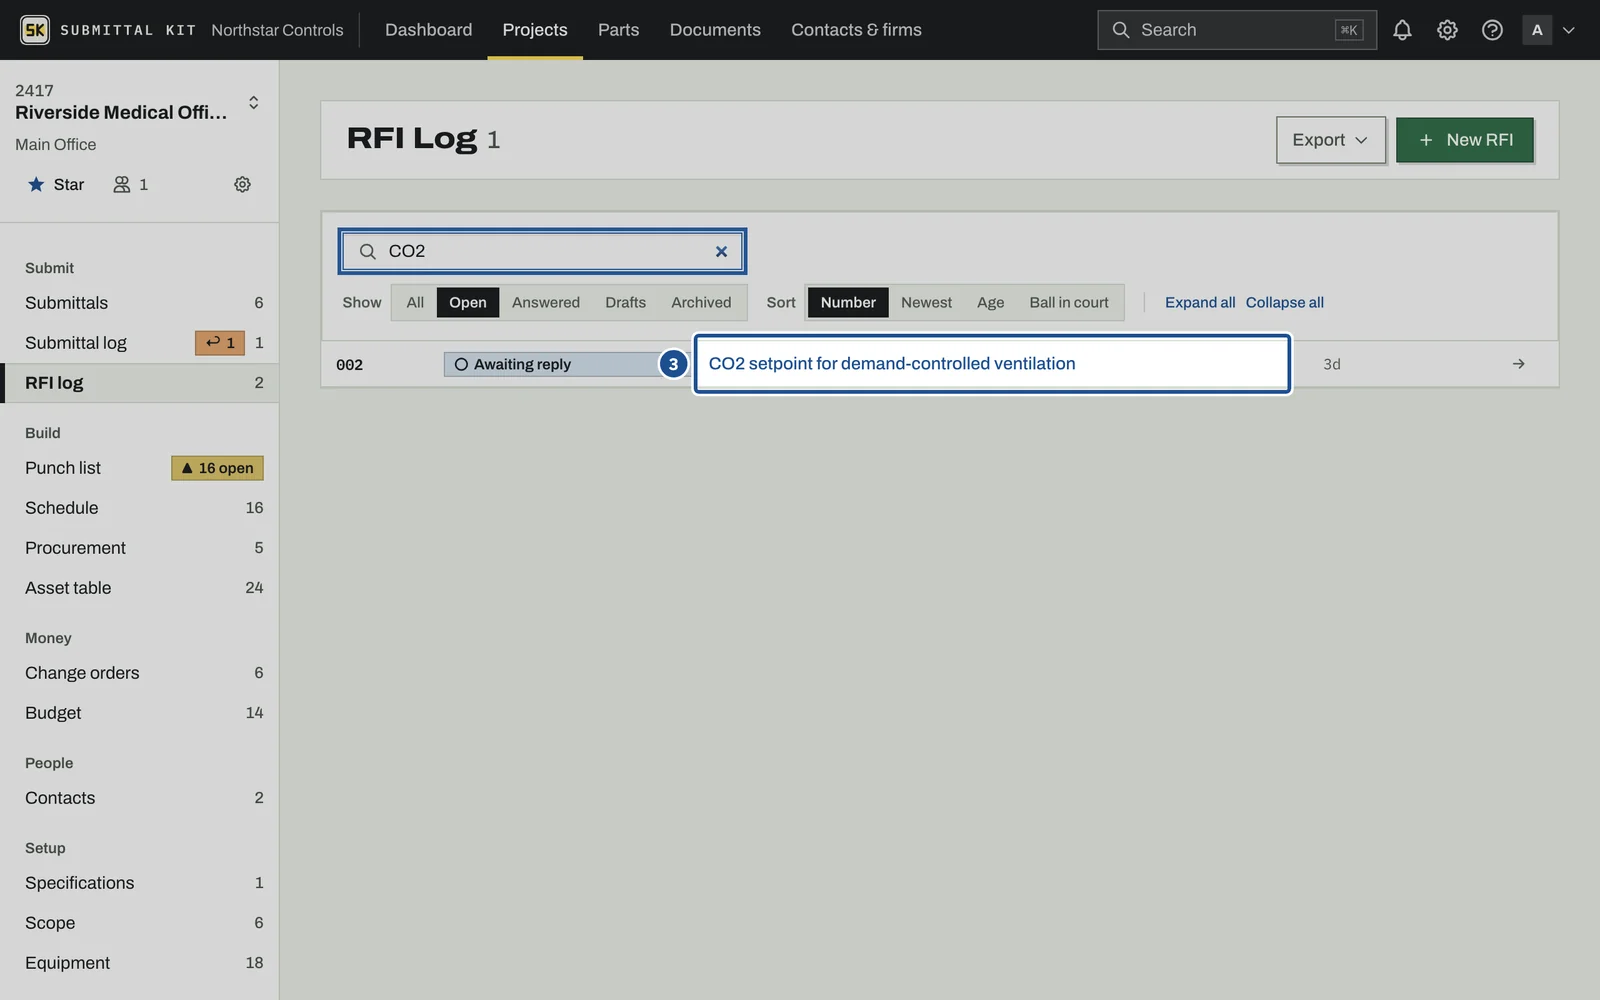
Task: Click Expand all link
Action: click(1200, 302)
